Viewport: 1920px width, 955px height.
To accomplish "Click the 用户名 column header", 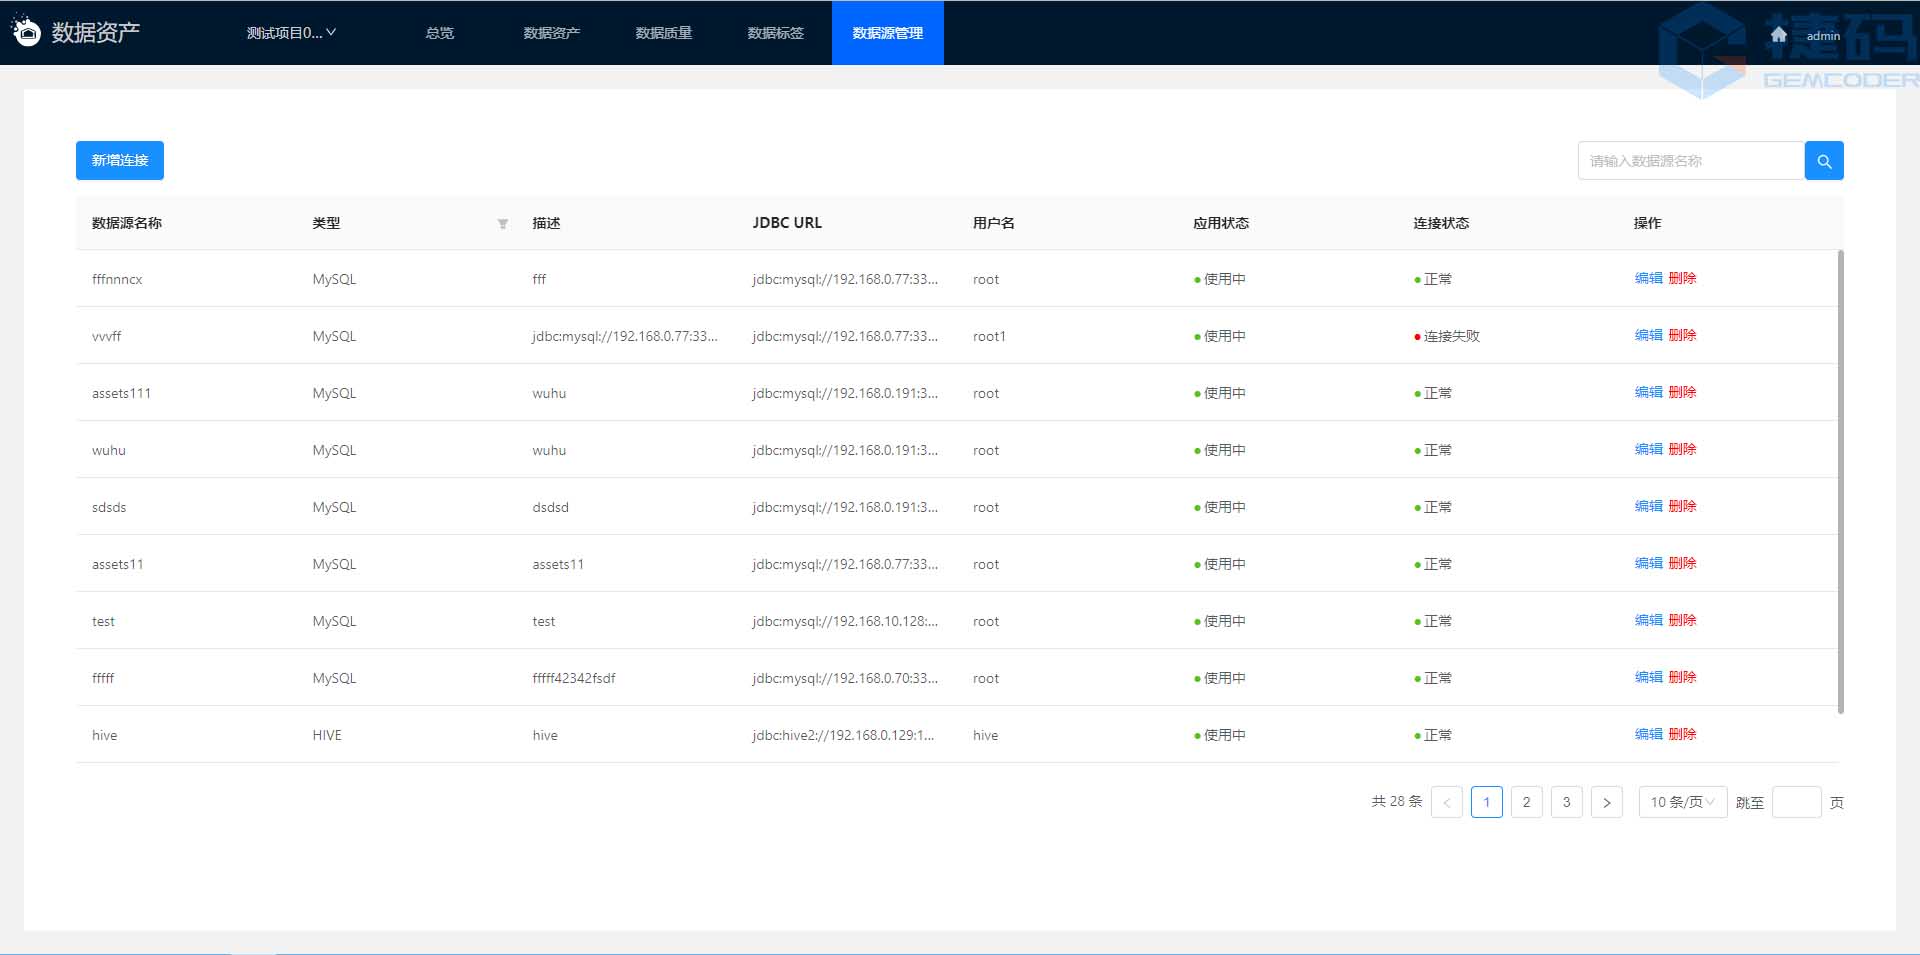I will pyautogui.click(x=993, y=223).
